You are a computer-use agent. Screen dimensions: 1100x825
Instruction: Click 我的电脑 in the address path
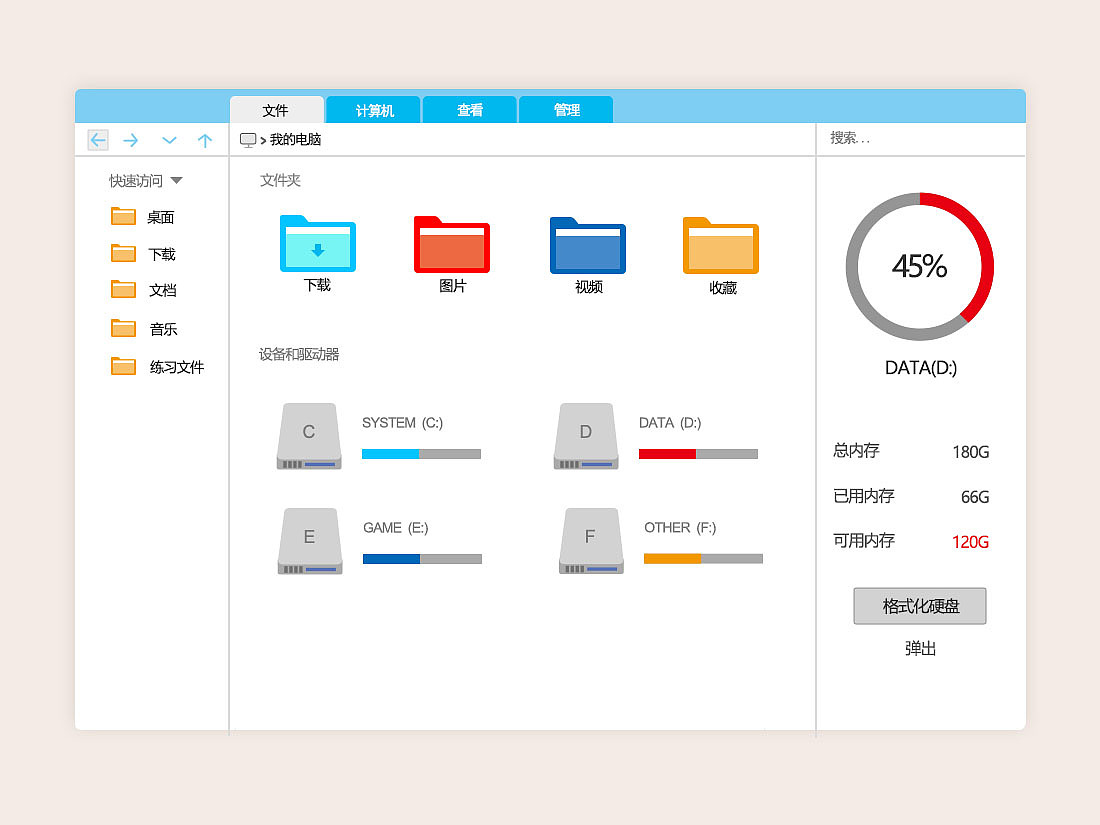pyautogui.click(x=295, y=140)
